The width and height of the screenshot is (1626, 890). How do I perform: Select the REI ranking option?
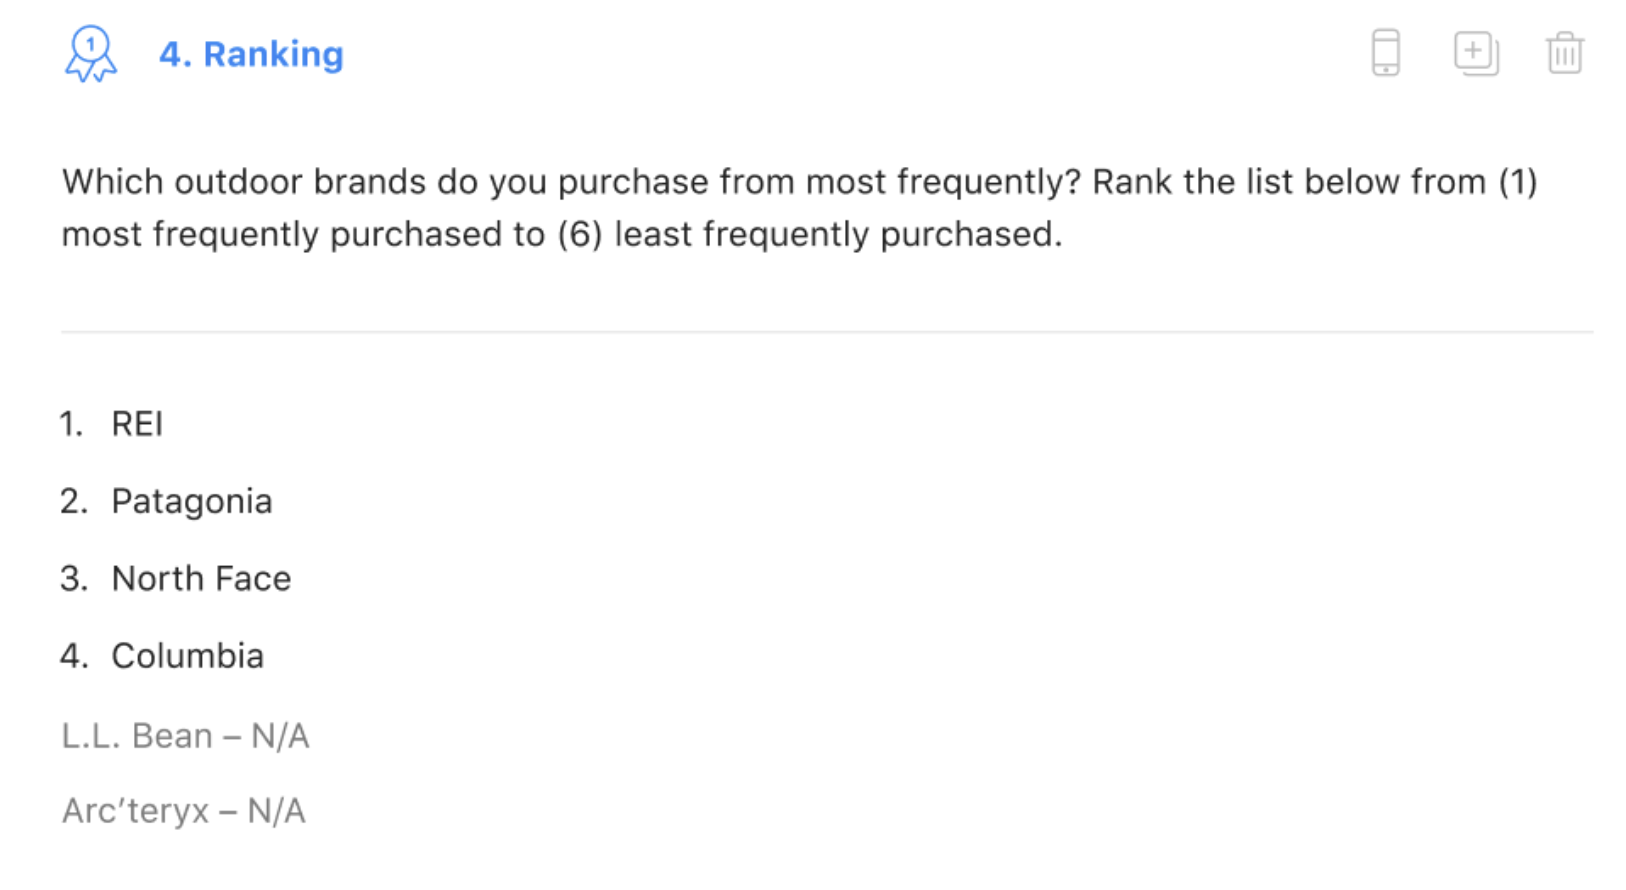pyautogui.click(x=137, y=424)
